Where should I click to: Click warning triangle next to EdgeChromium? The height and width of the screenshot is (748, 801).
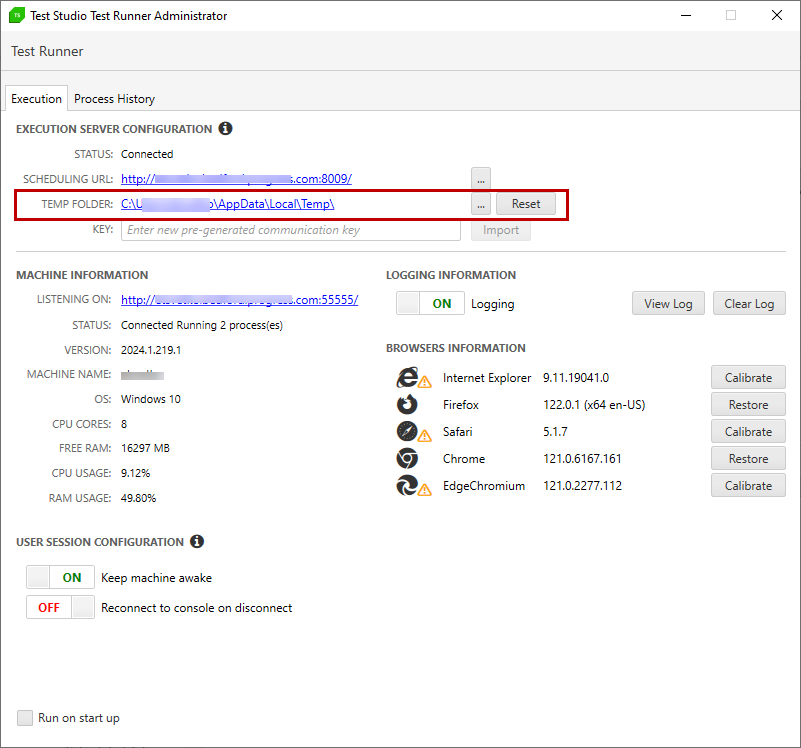point(425,490)
